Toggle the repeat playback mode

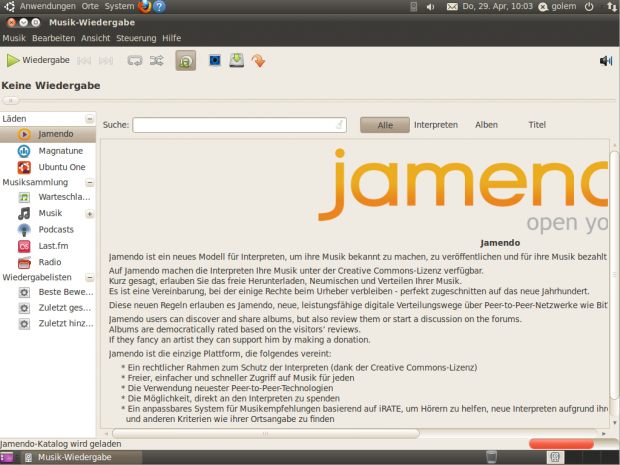pyautogui.click(x=135, y=61)
